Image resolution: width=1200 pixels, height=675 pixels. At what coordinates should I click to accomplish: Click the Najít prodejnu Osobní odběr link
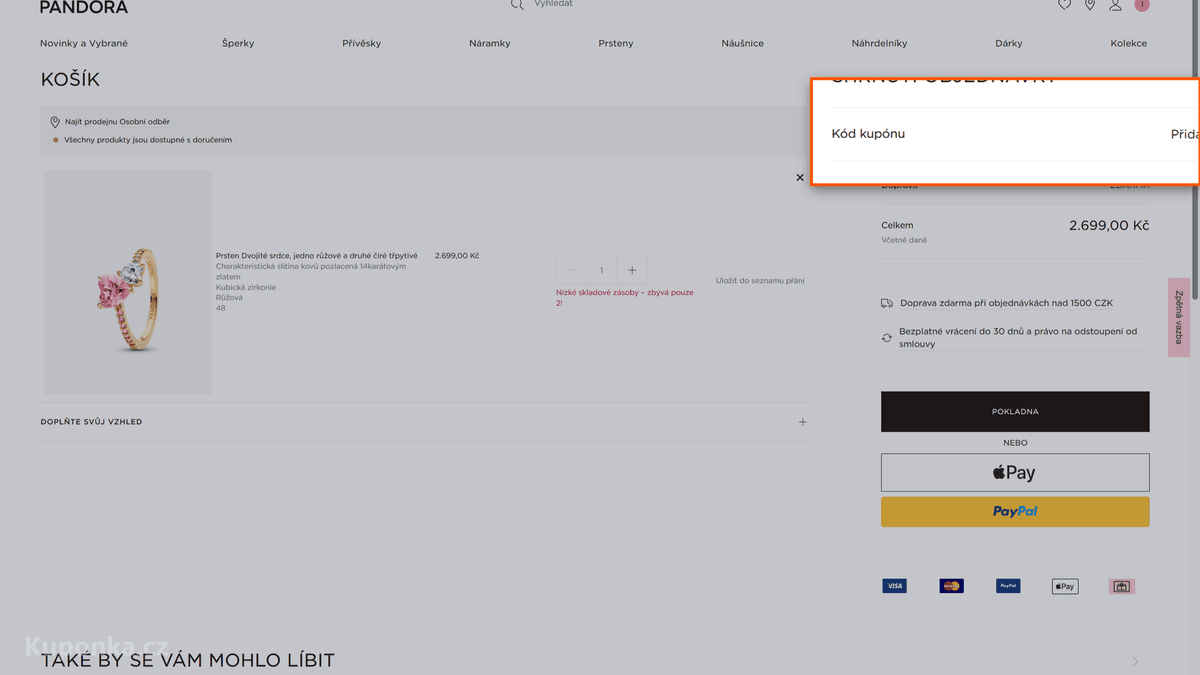tap(117, 122)
